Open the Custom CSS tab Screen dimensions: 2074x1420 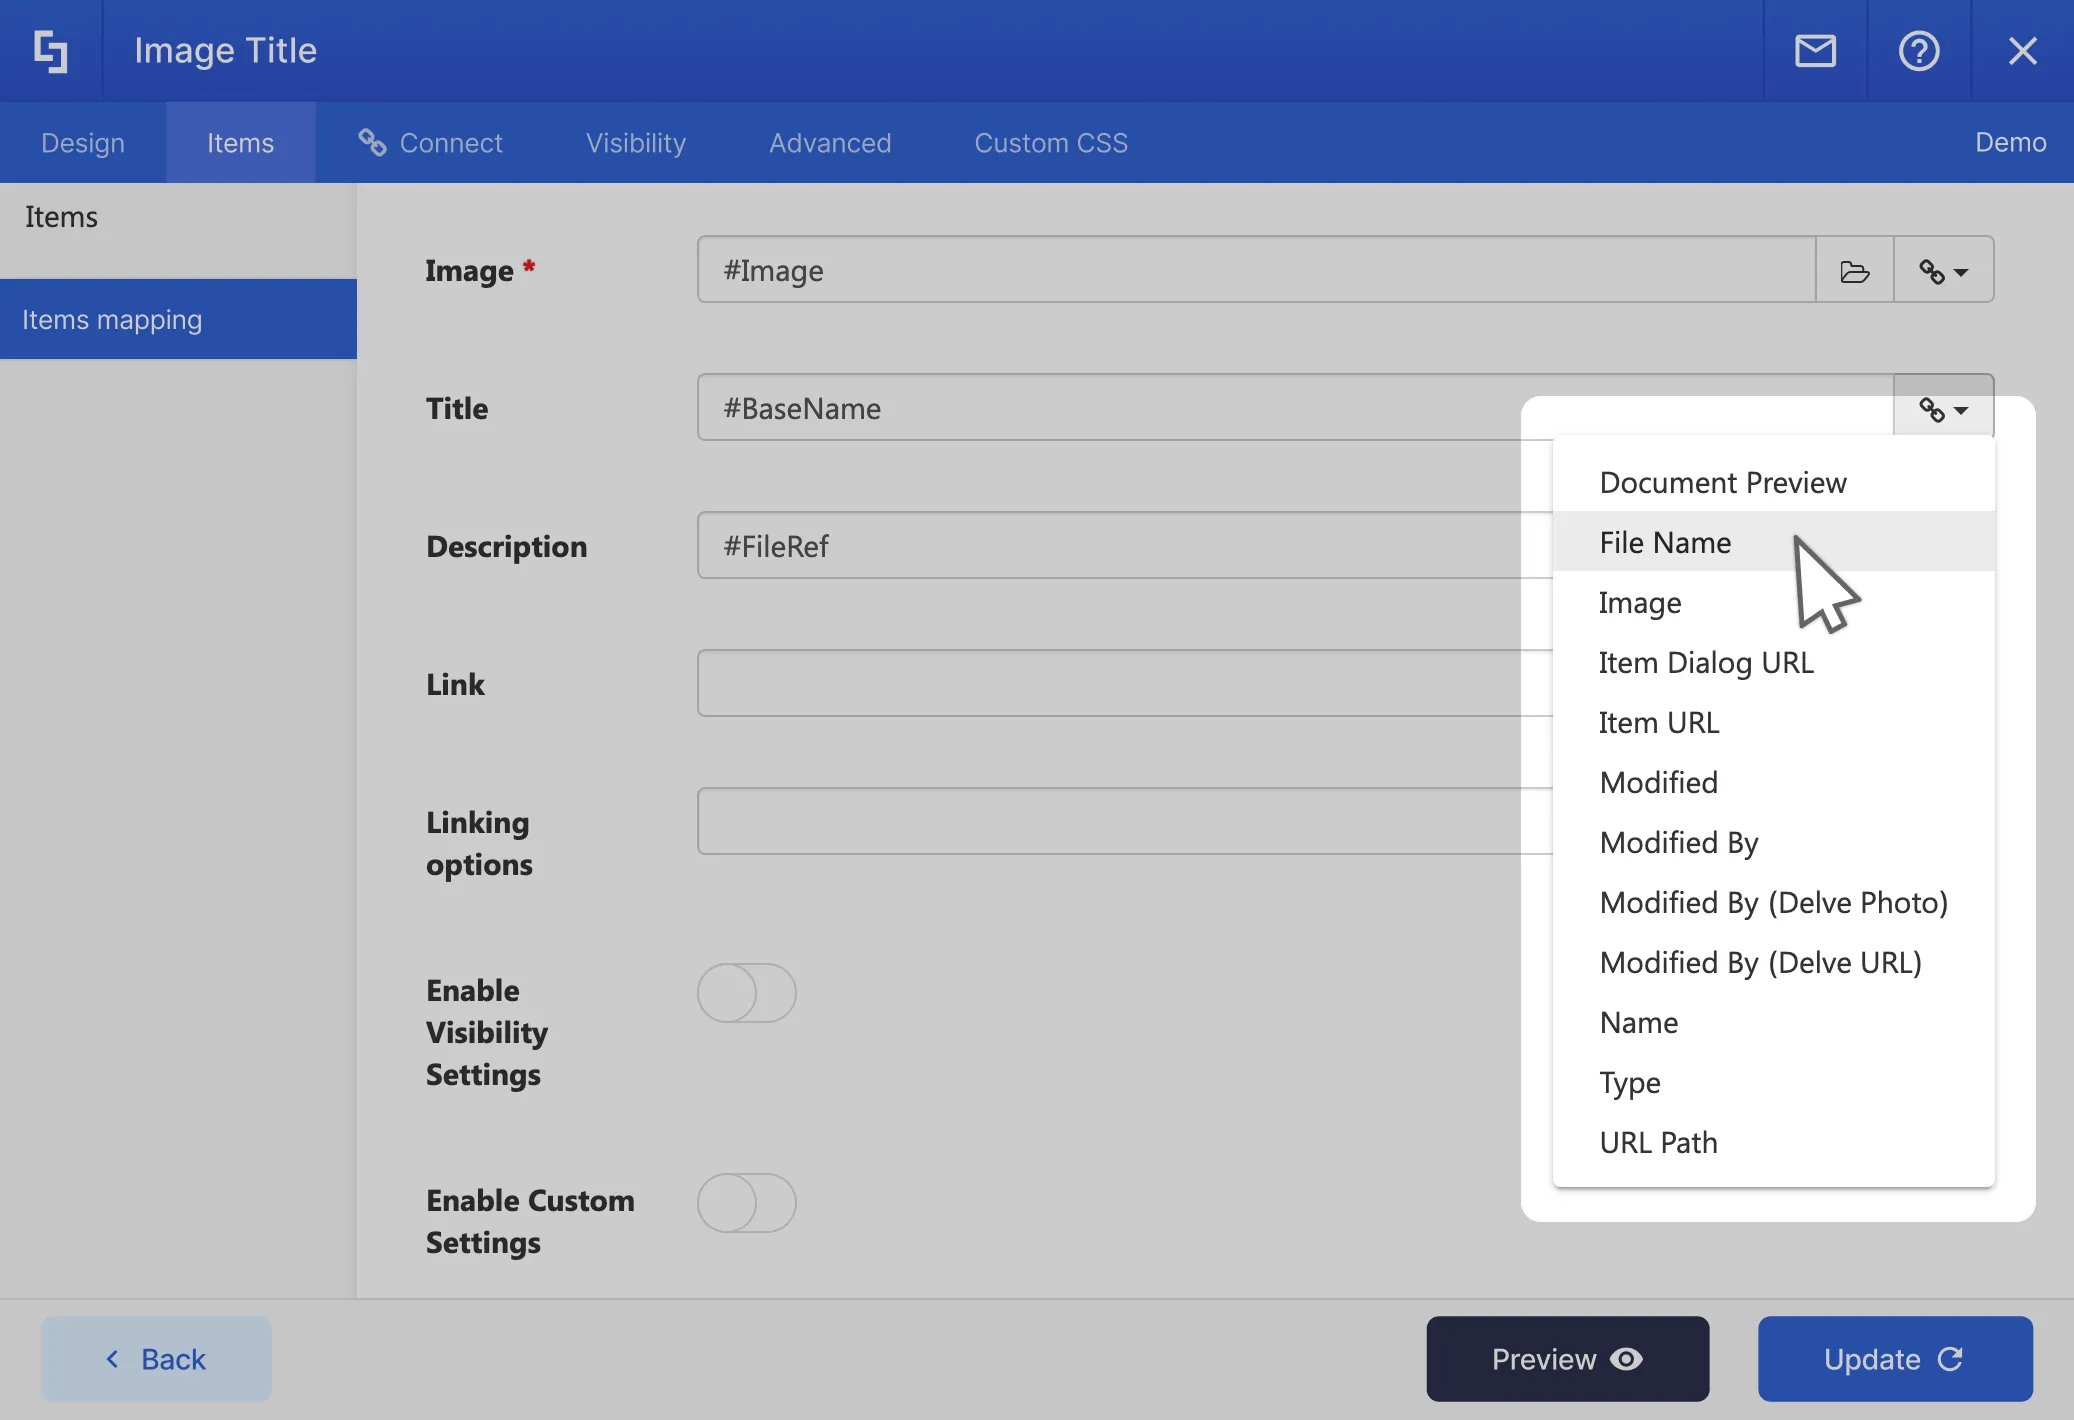[x=1050, y=143]
